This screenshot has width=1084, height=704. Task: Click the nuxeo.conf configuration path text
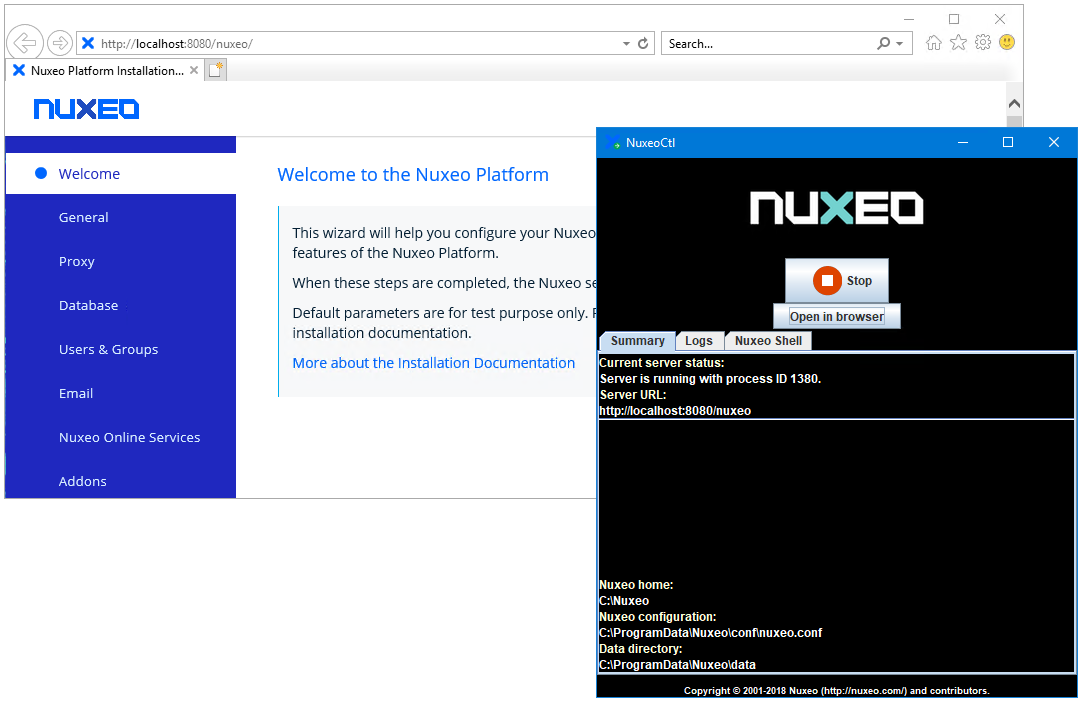[711, 633]
